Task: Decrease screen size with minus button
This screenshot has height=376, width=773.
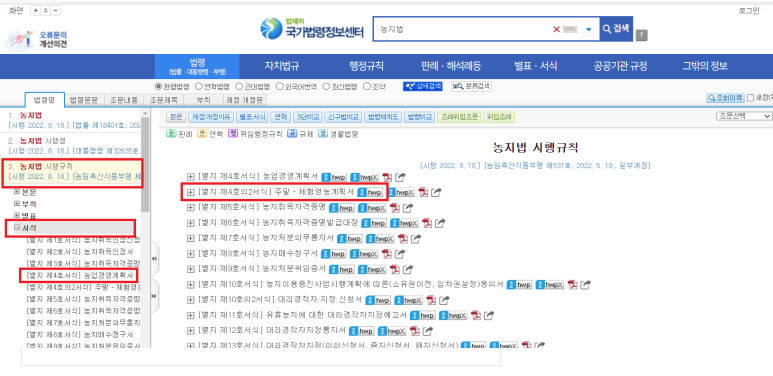Action: (x=56, y=10)
